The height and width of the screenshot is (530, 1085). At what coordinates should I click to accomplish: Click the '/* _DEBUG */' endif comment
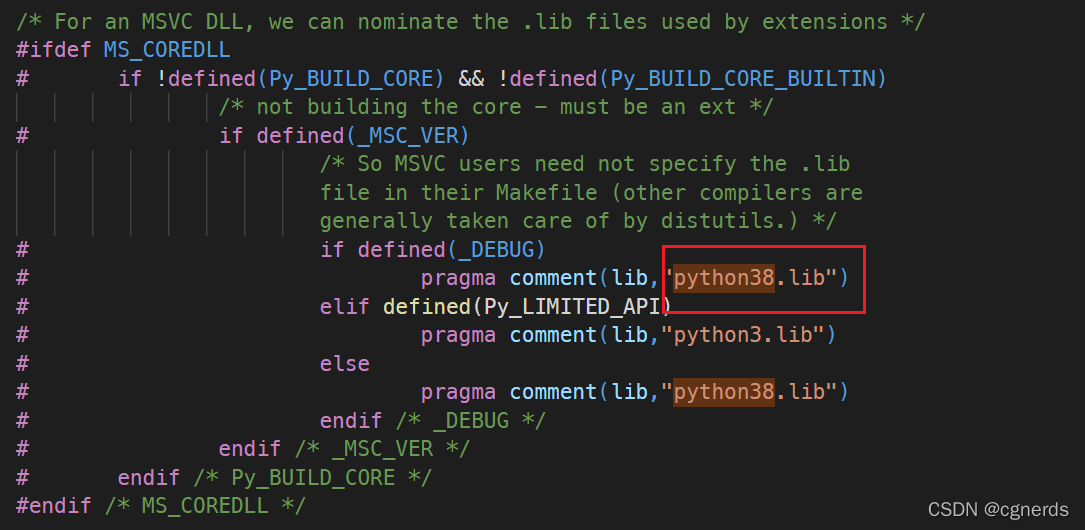(x=471, y=420)
